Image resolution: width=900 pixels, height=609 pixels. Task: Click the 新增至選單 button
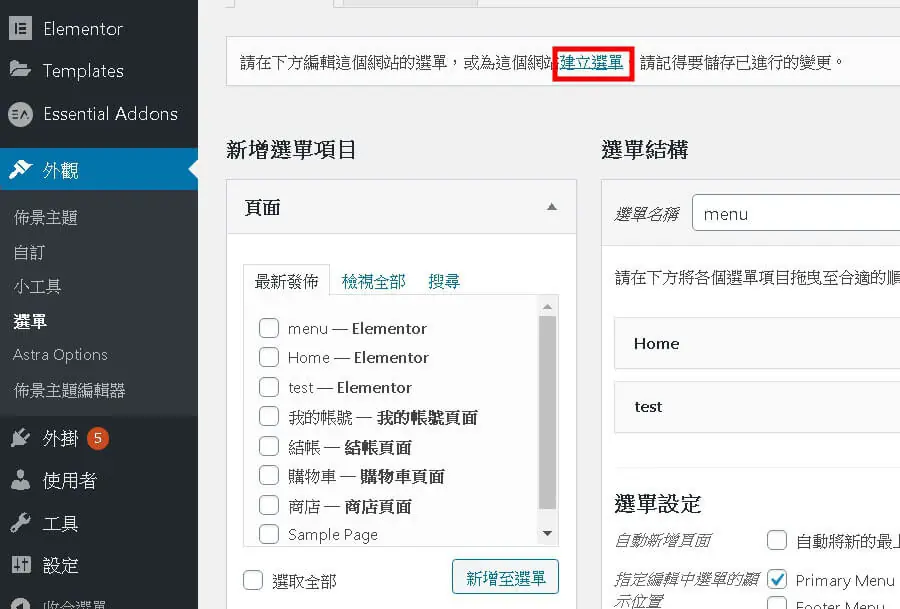point(505,577)
